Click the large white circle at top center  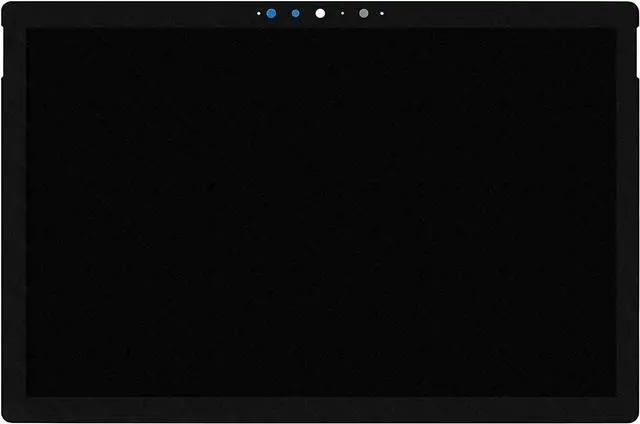pyautogui.click(x=320, y=14)
